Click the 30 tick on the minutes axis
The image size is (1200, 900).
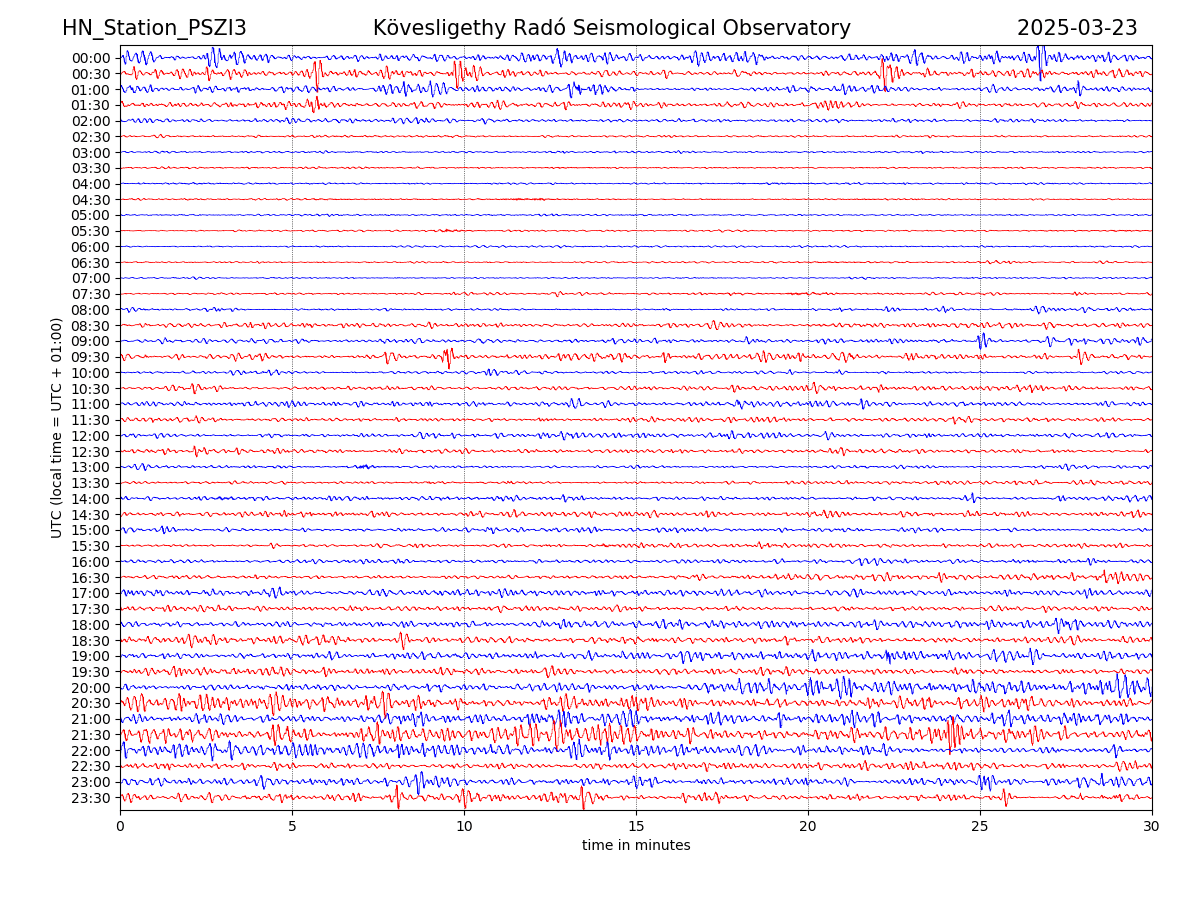tap(1152, 827)
